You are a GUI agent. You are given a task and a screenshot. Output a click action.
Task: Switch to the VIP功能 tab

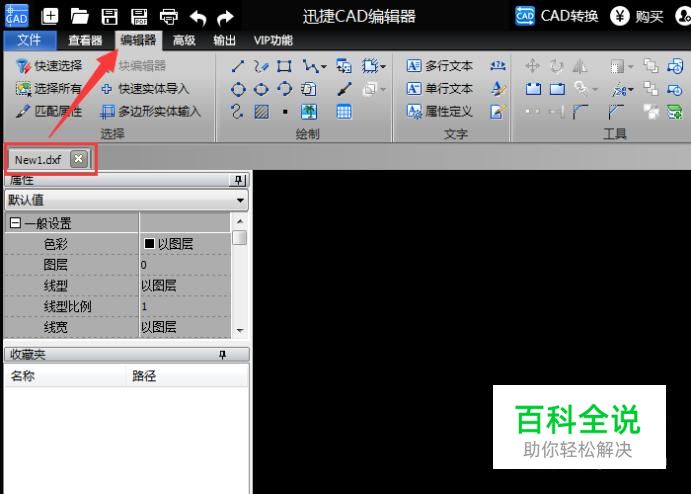273,41
